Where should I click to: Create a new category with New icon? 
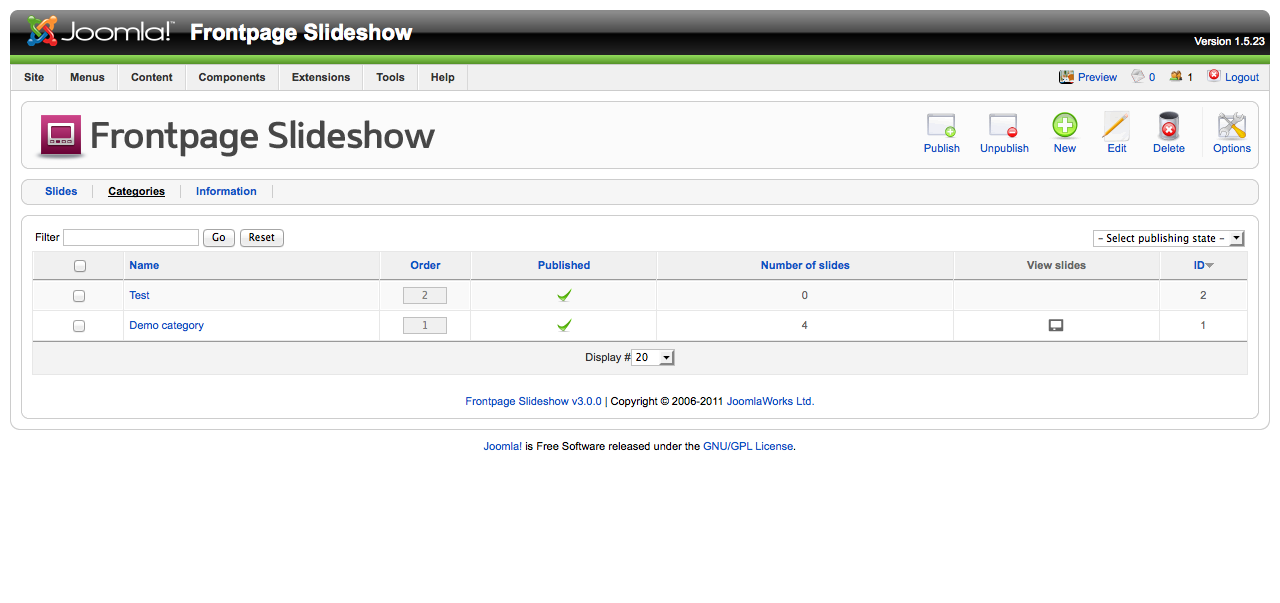click(x=1065, y=125)
